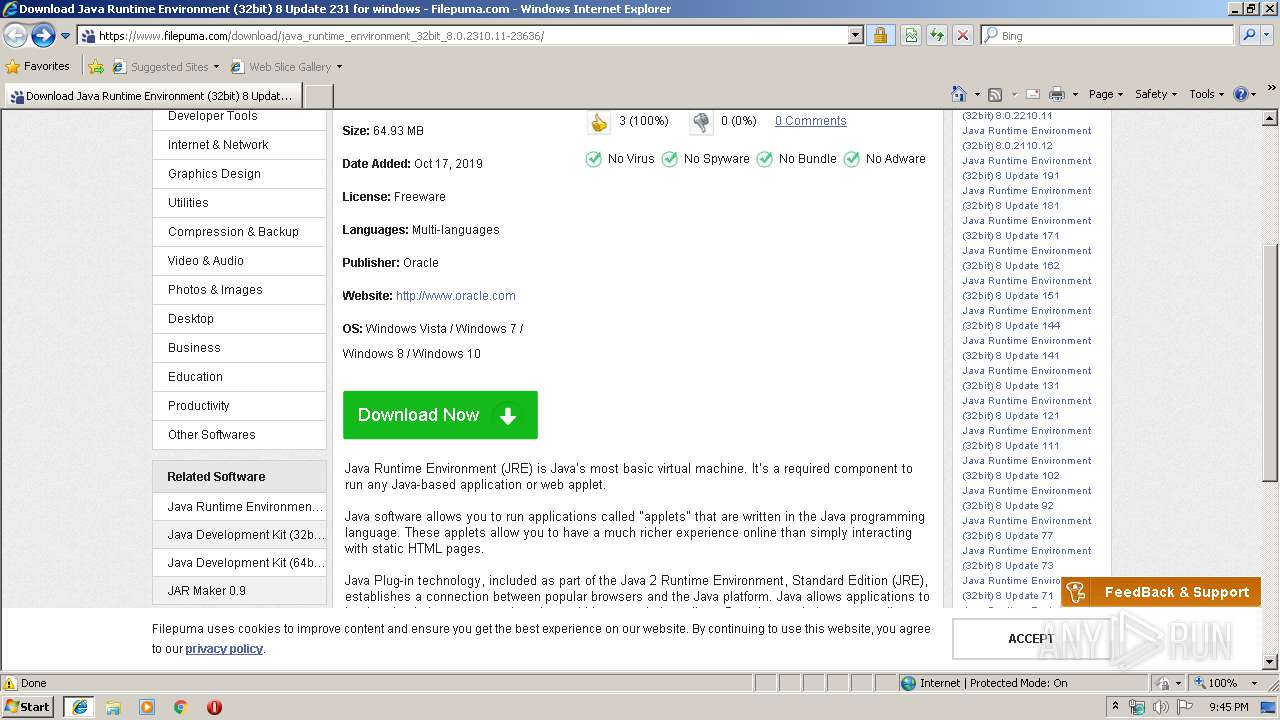1280x720 pixels.
Task: Click the URL address field
Action: pyautogui.click(x=462, y=35)
